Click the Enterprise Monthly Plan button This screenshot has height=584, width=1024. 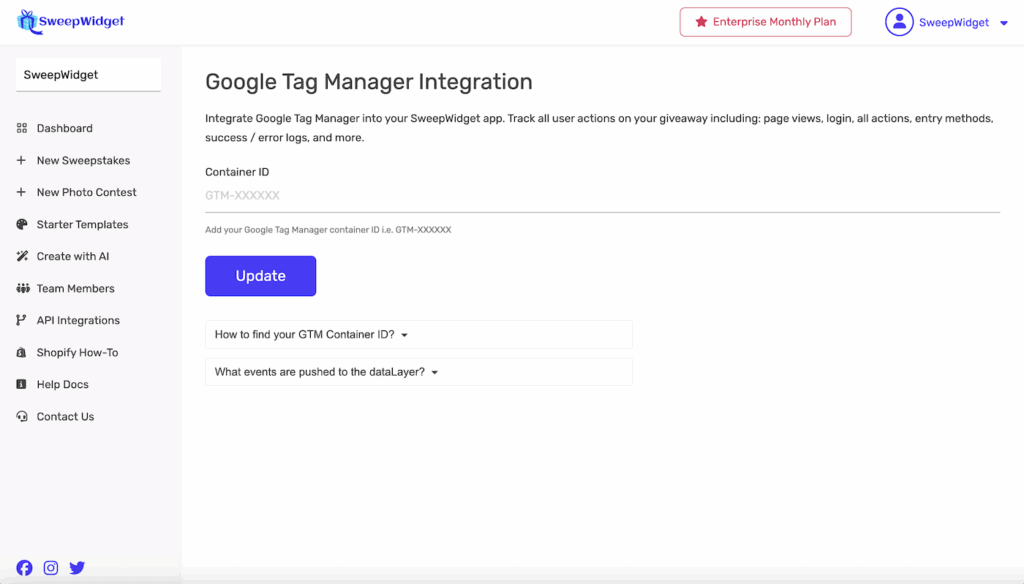pos(765,22)
